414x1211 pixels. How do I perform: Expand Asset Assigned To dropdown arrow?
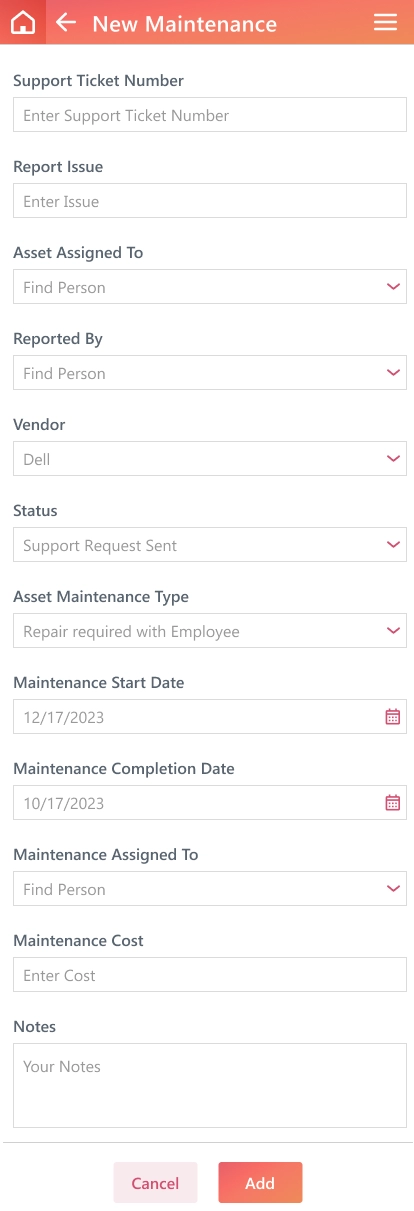click(393, 287)
